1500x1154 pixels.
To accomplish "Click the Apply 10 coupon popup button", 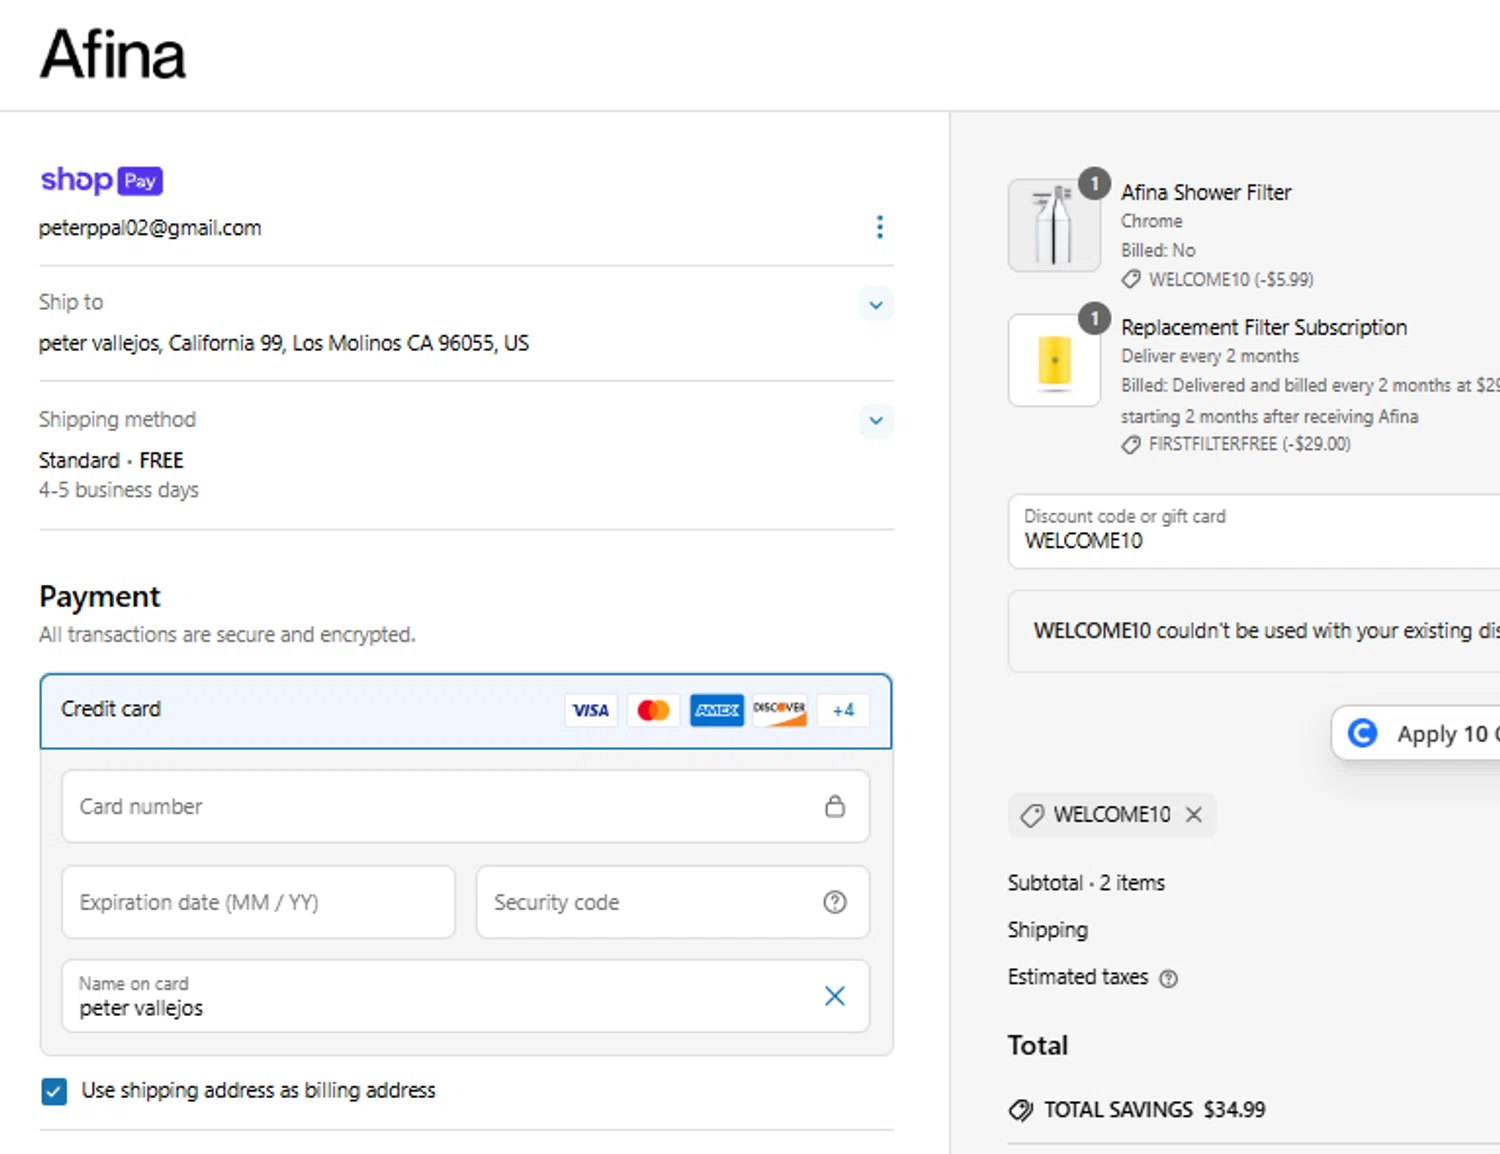I will (x=1416, y=734).
